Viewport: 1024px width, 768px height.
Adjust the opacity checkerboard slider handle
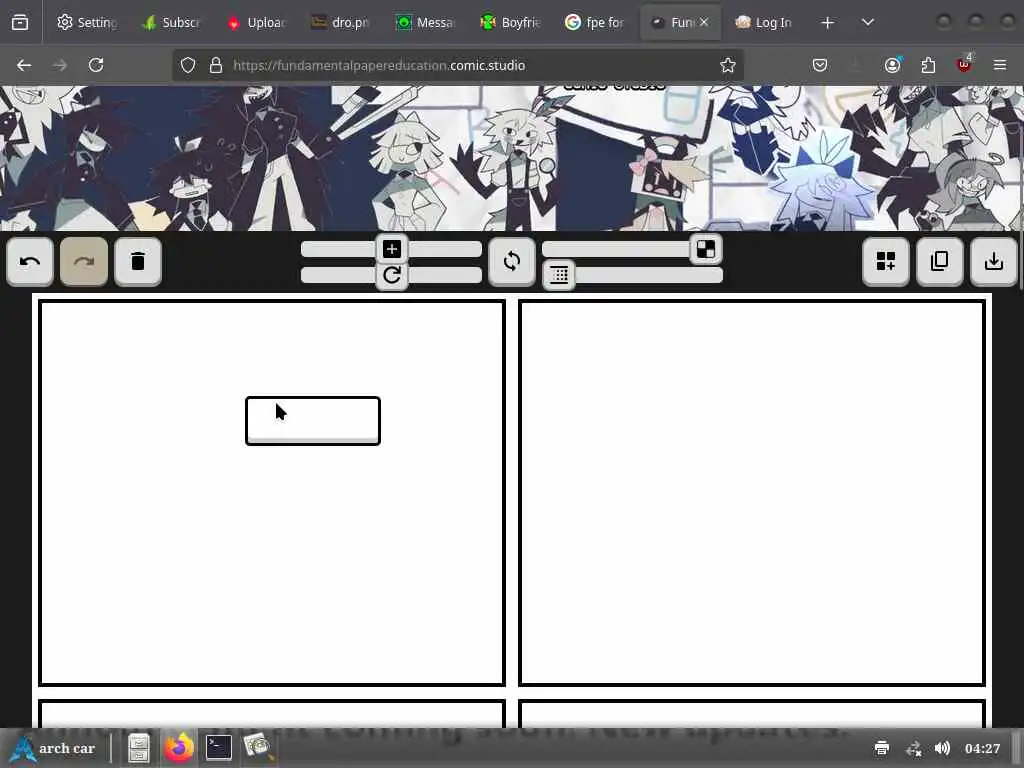(x=705, y=249)
